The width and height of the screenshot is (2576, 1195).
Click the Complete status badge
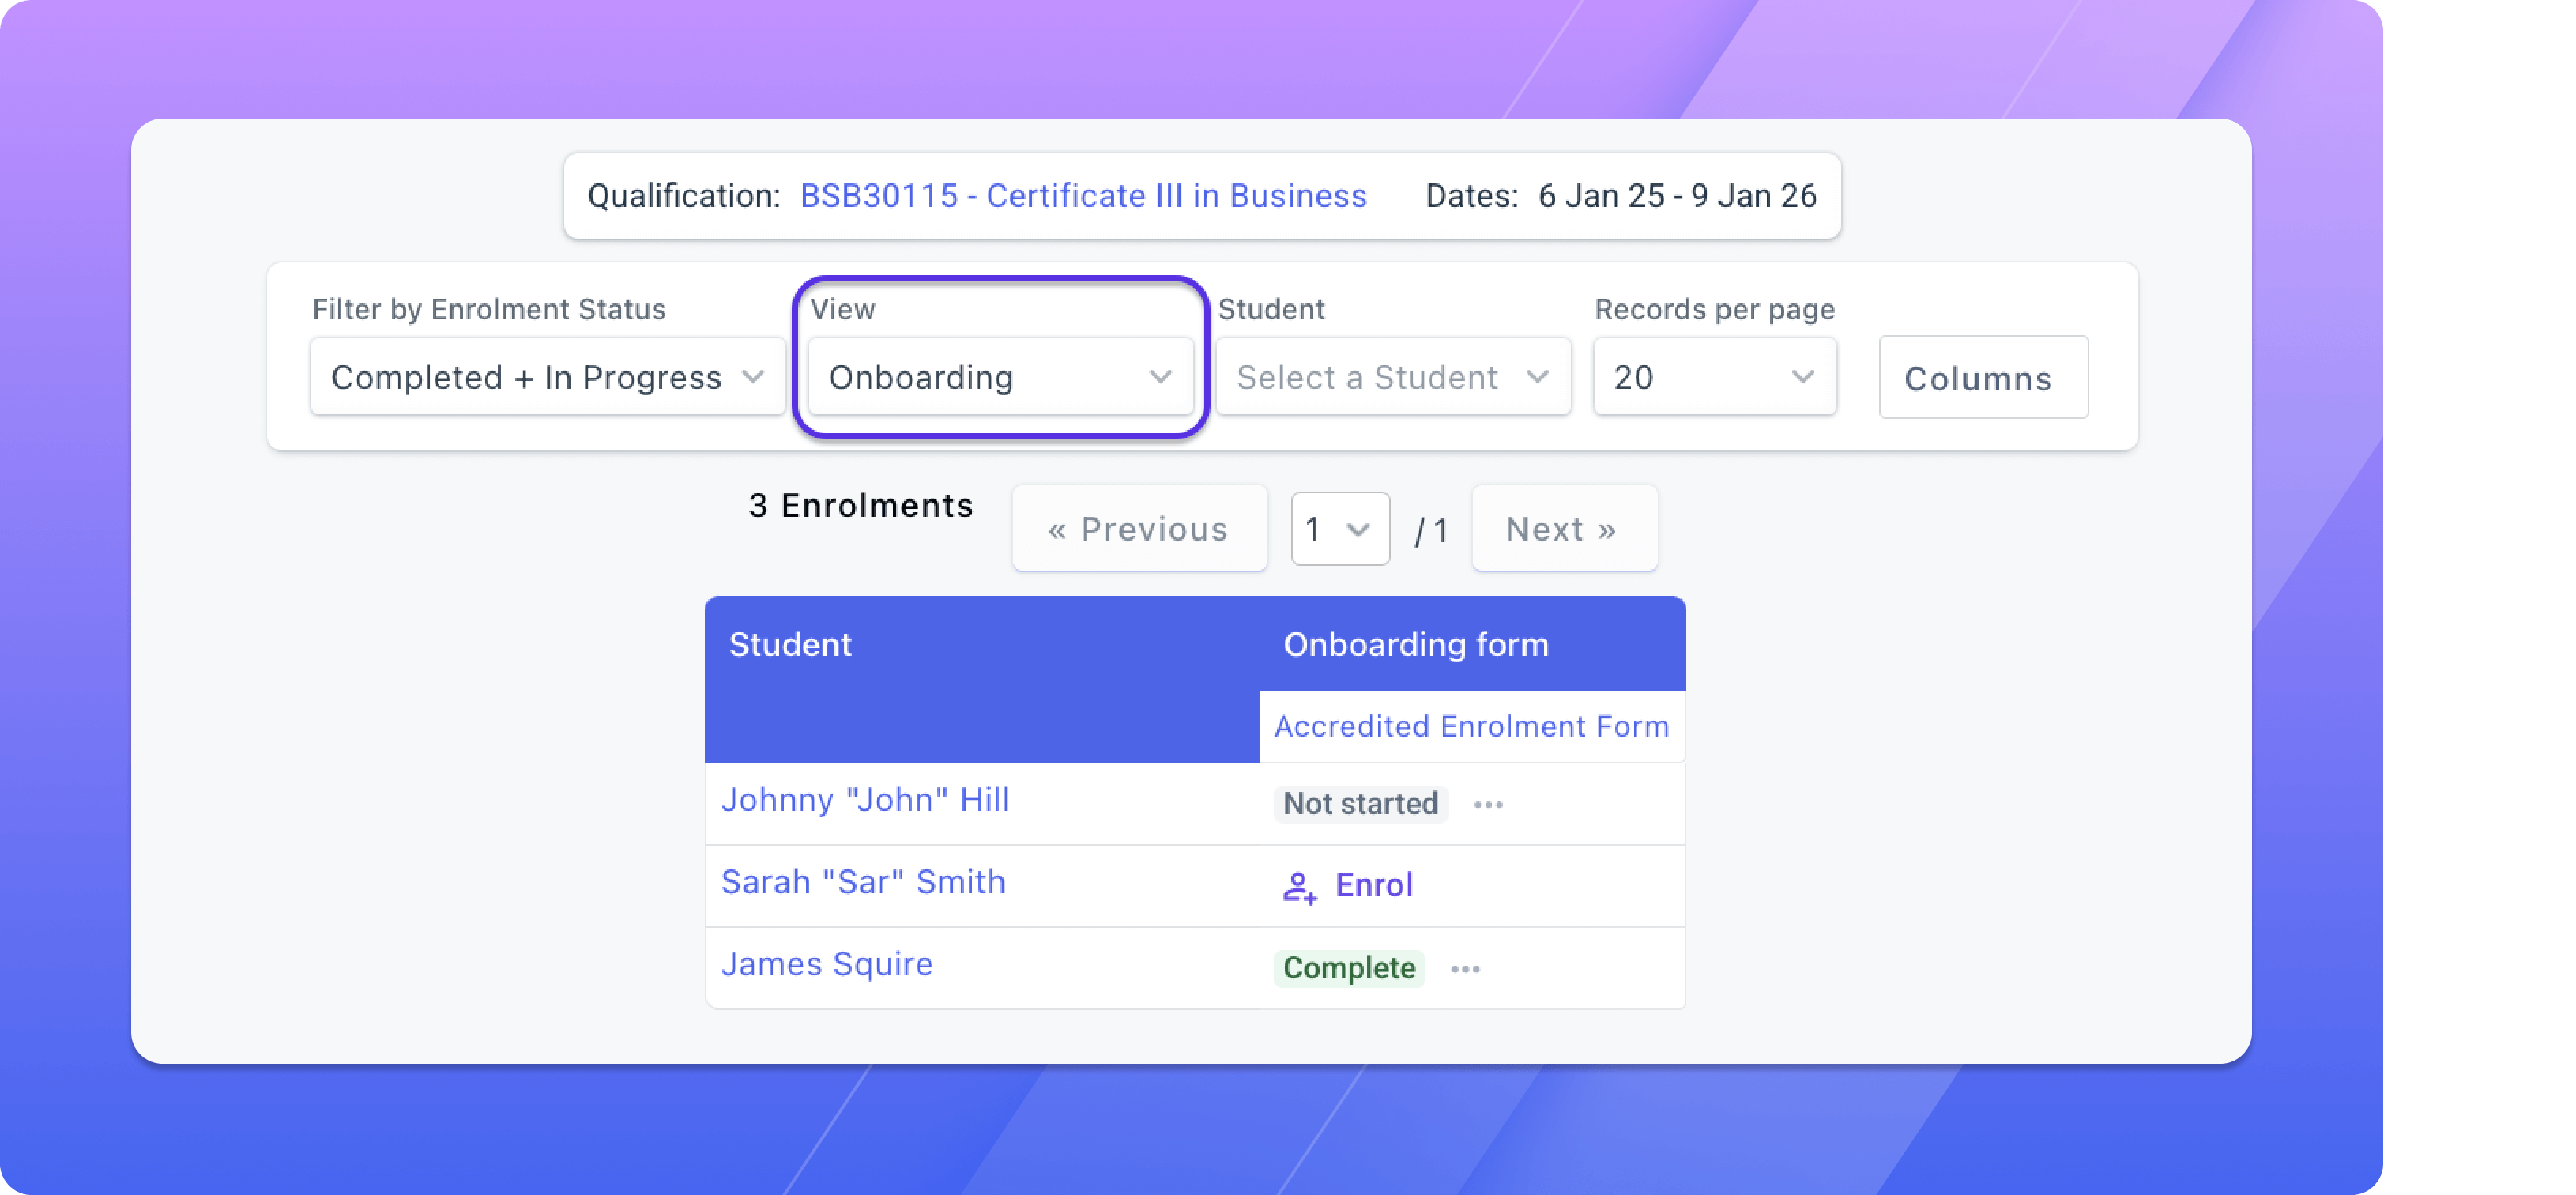click(x=1349, y=968)
